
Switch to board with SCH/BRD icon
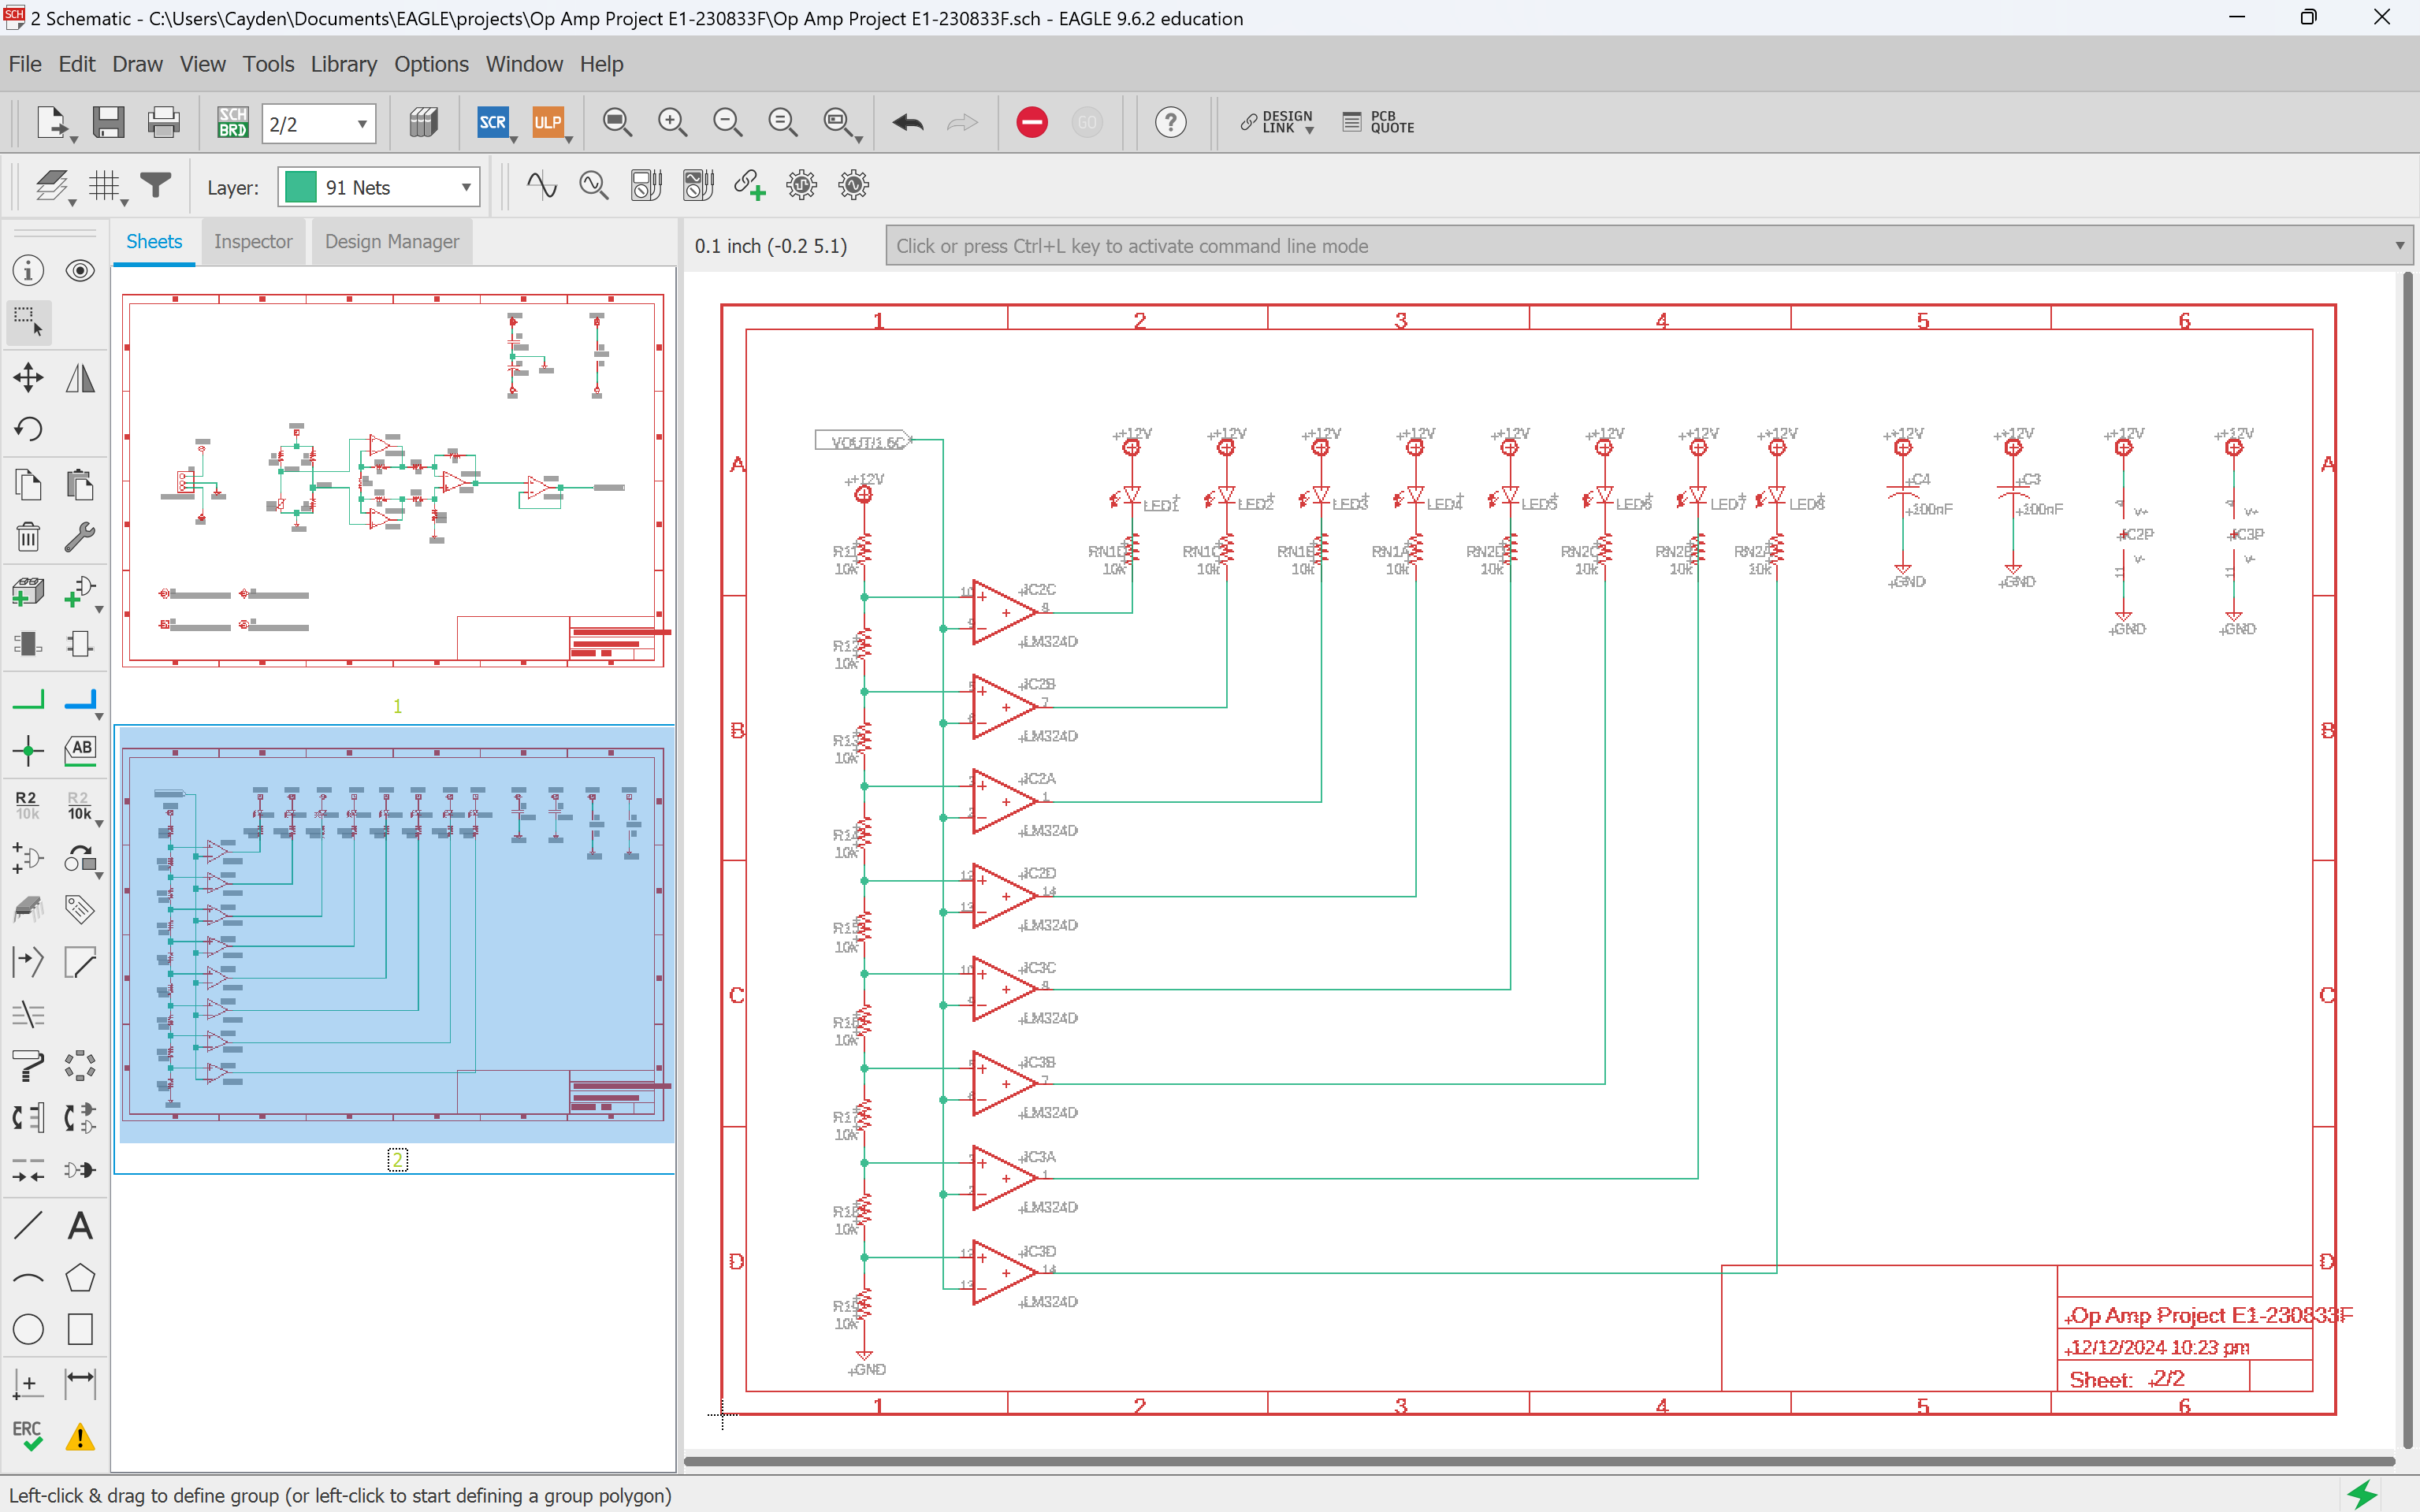(232, 123)
